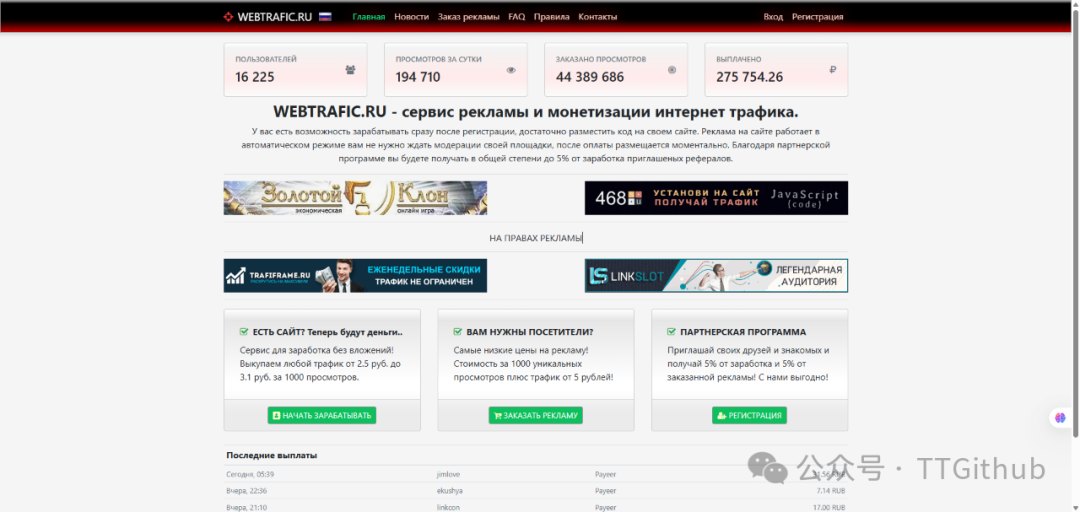Open the FAQ menu item
1080x512 pixels.
(517, 17)
